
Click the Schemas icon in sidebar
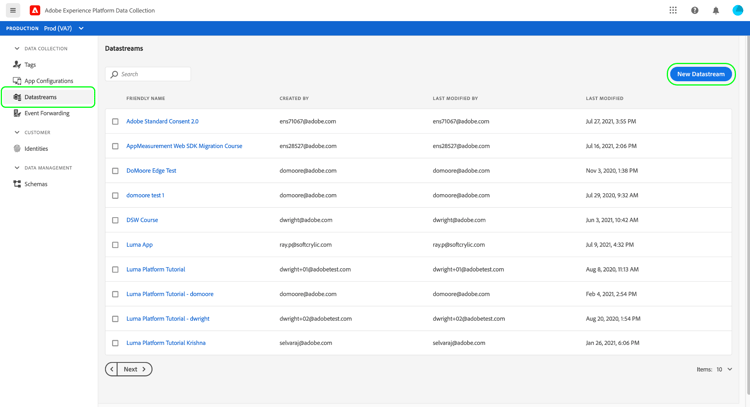point(17,184)
